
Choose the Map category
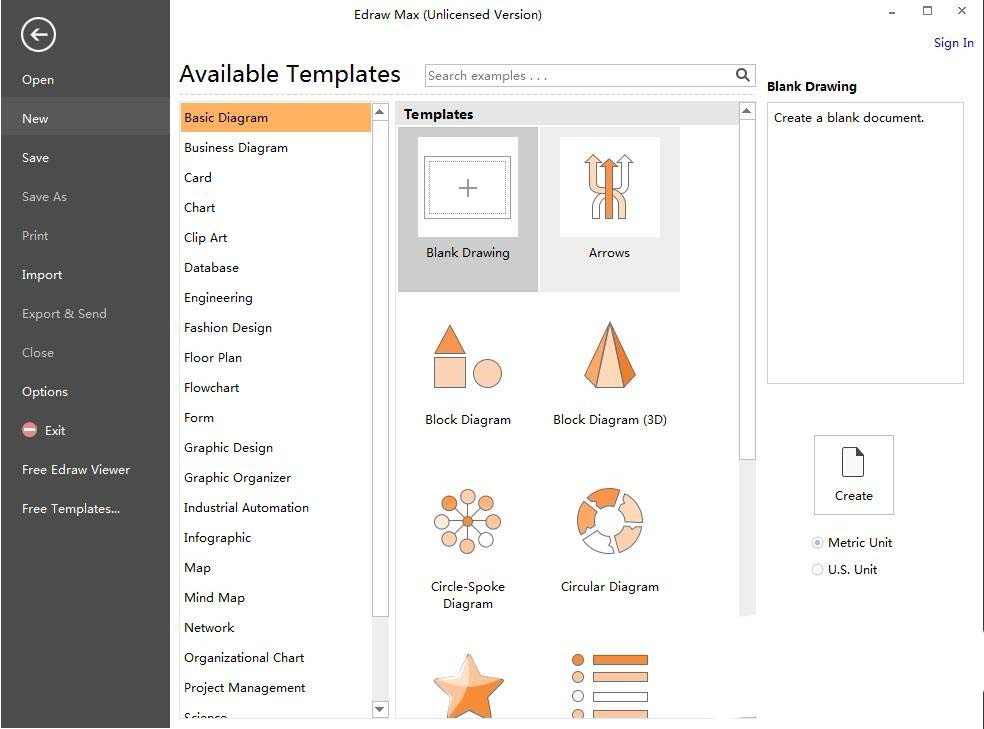click(x=197, y=568)
